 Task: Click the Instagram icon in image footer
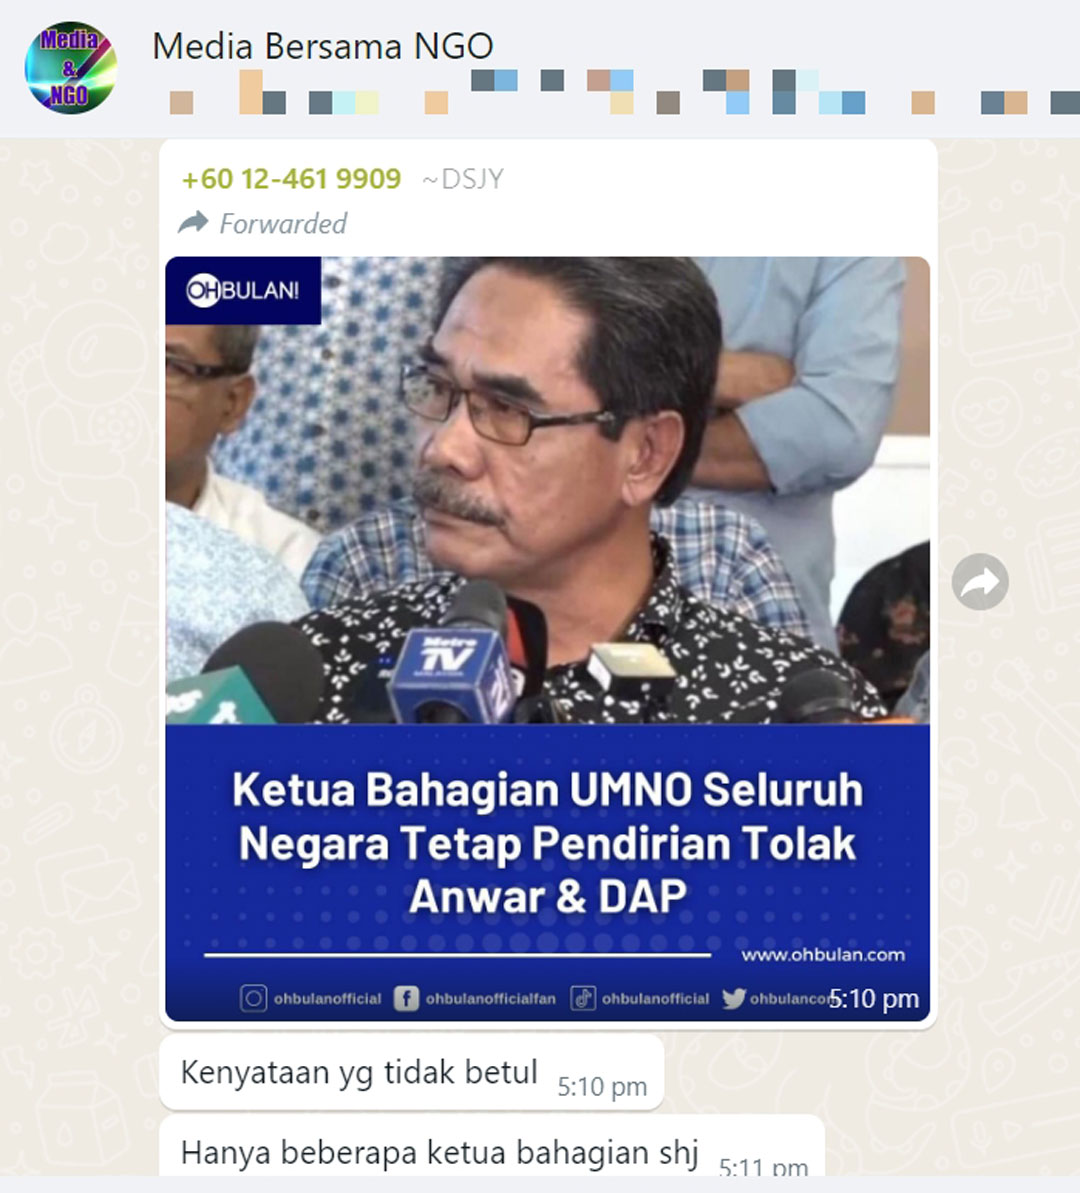(253, 998)
